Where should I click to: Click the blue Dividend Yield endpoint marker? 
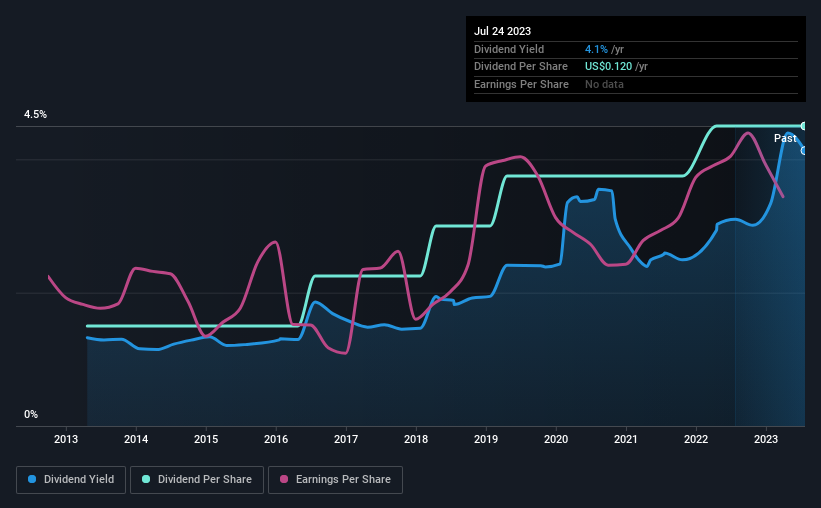pos(804,151)
